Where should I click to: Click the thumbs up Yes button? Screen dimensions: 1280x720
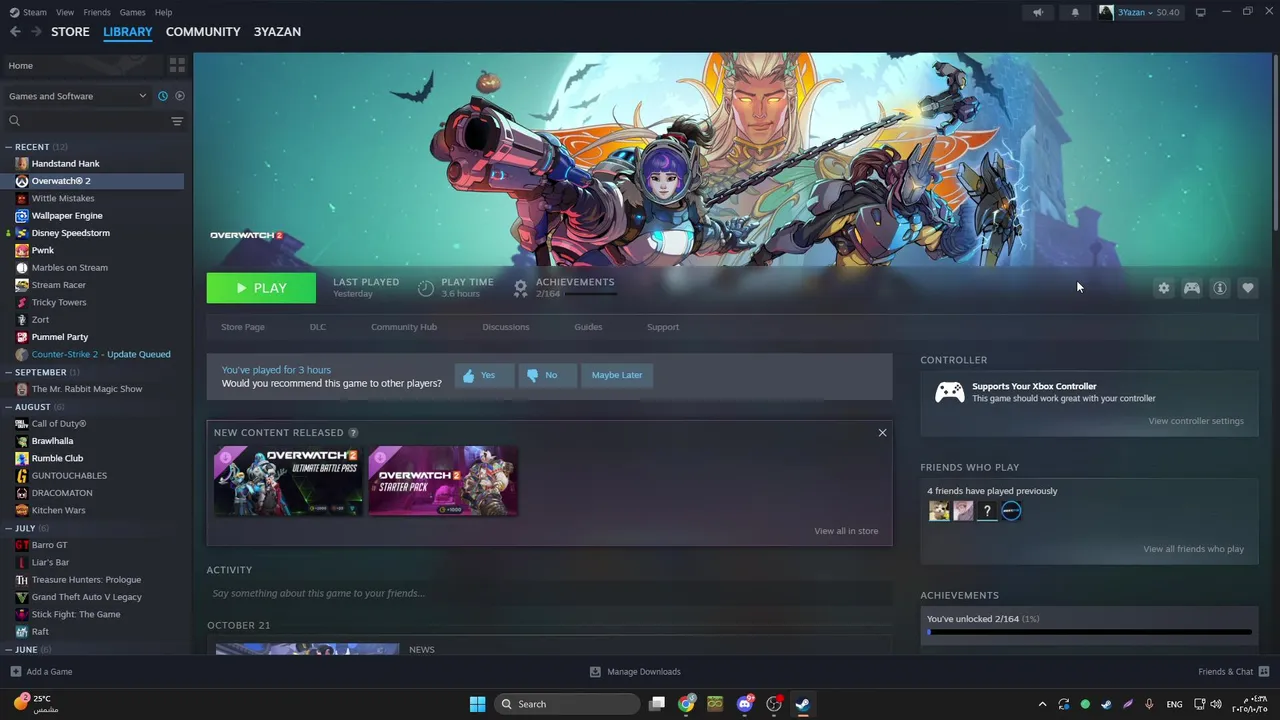(484, 375)
